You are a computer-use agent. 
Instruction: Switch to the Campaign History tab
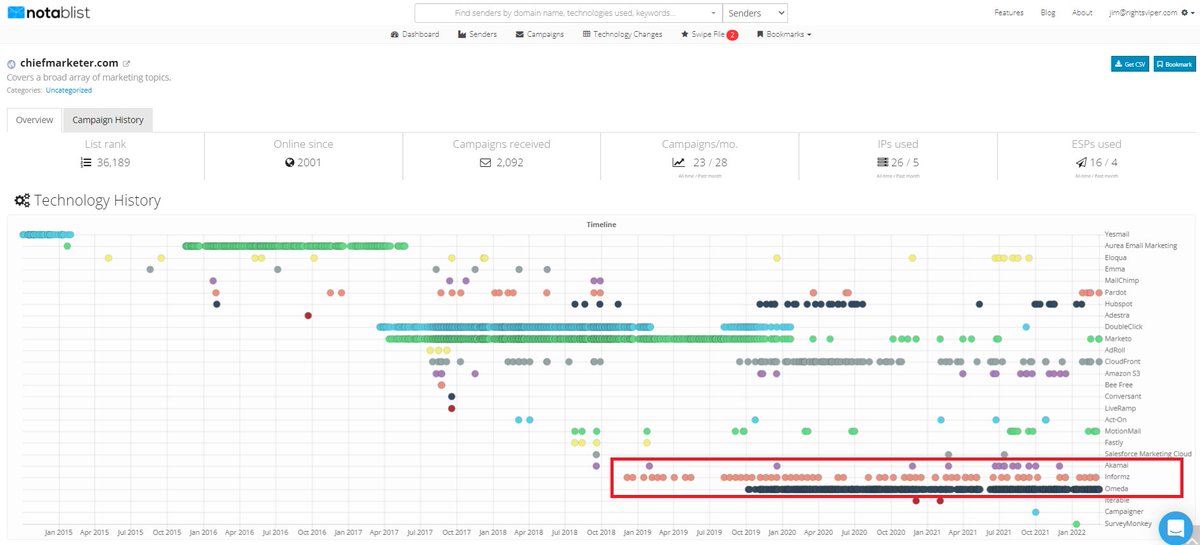click(x=107, y=120)
